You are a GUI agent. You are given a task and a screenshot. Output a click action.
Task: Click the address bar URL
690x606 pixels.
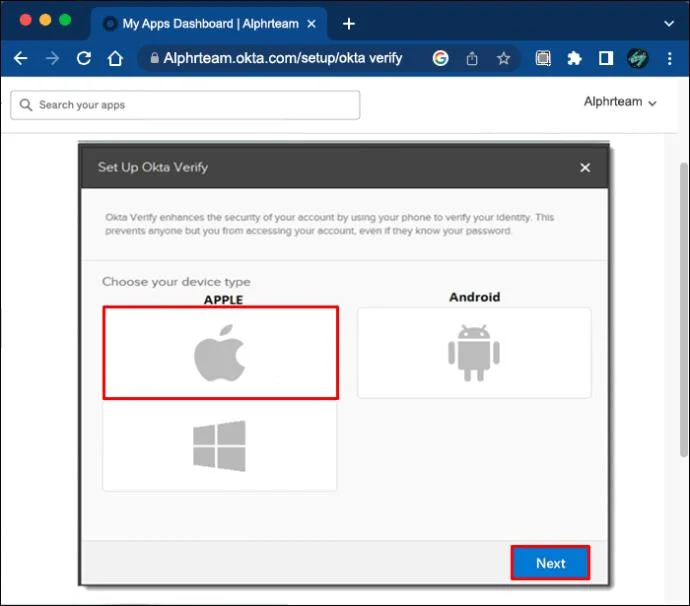[x=283, y=58]
